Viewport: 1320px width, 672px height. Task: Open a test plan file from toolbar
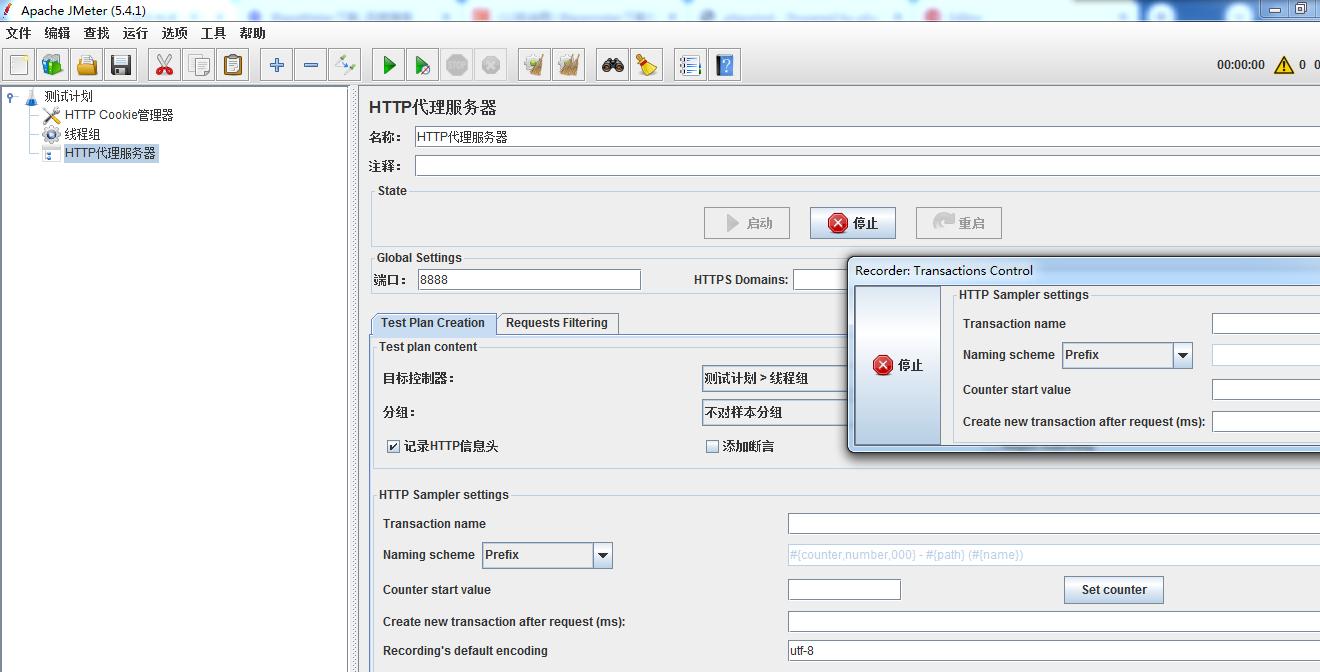pyautogui.click(x=87, y=65)
